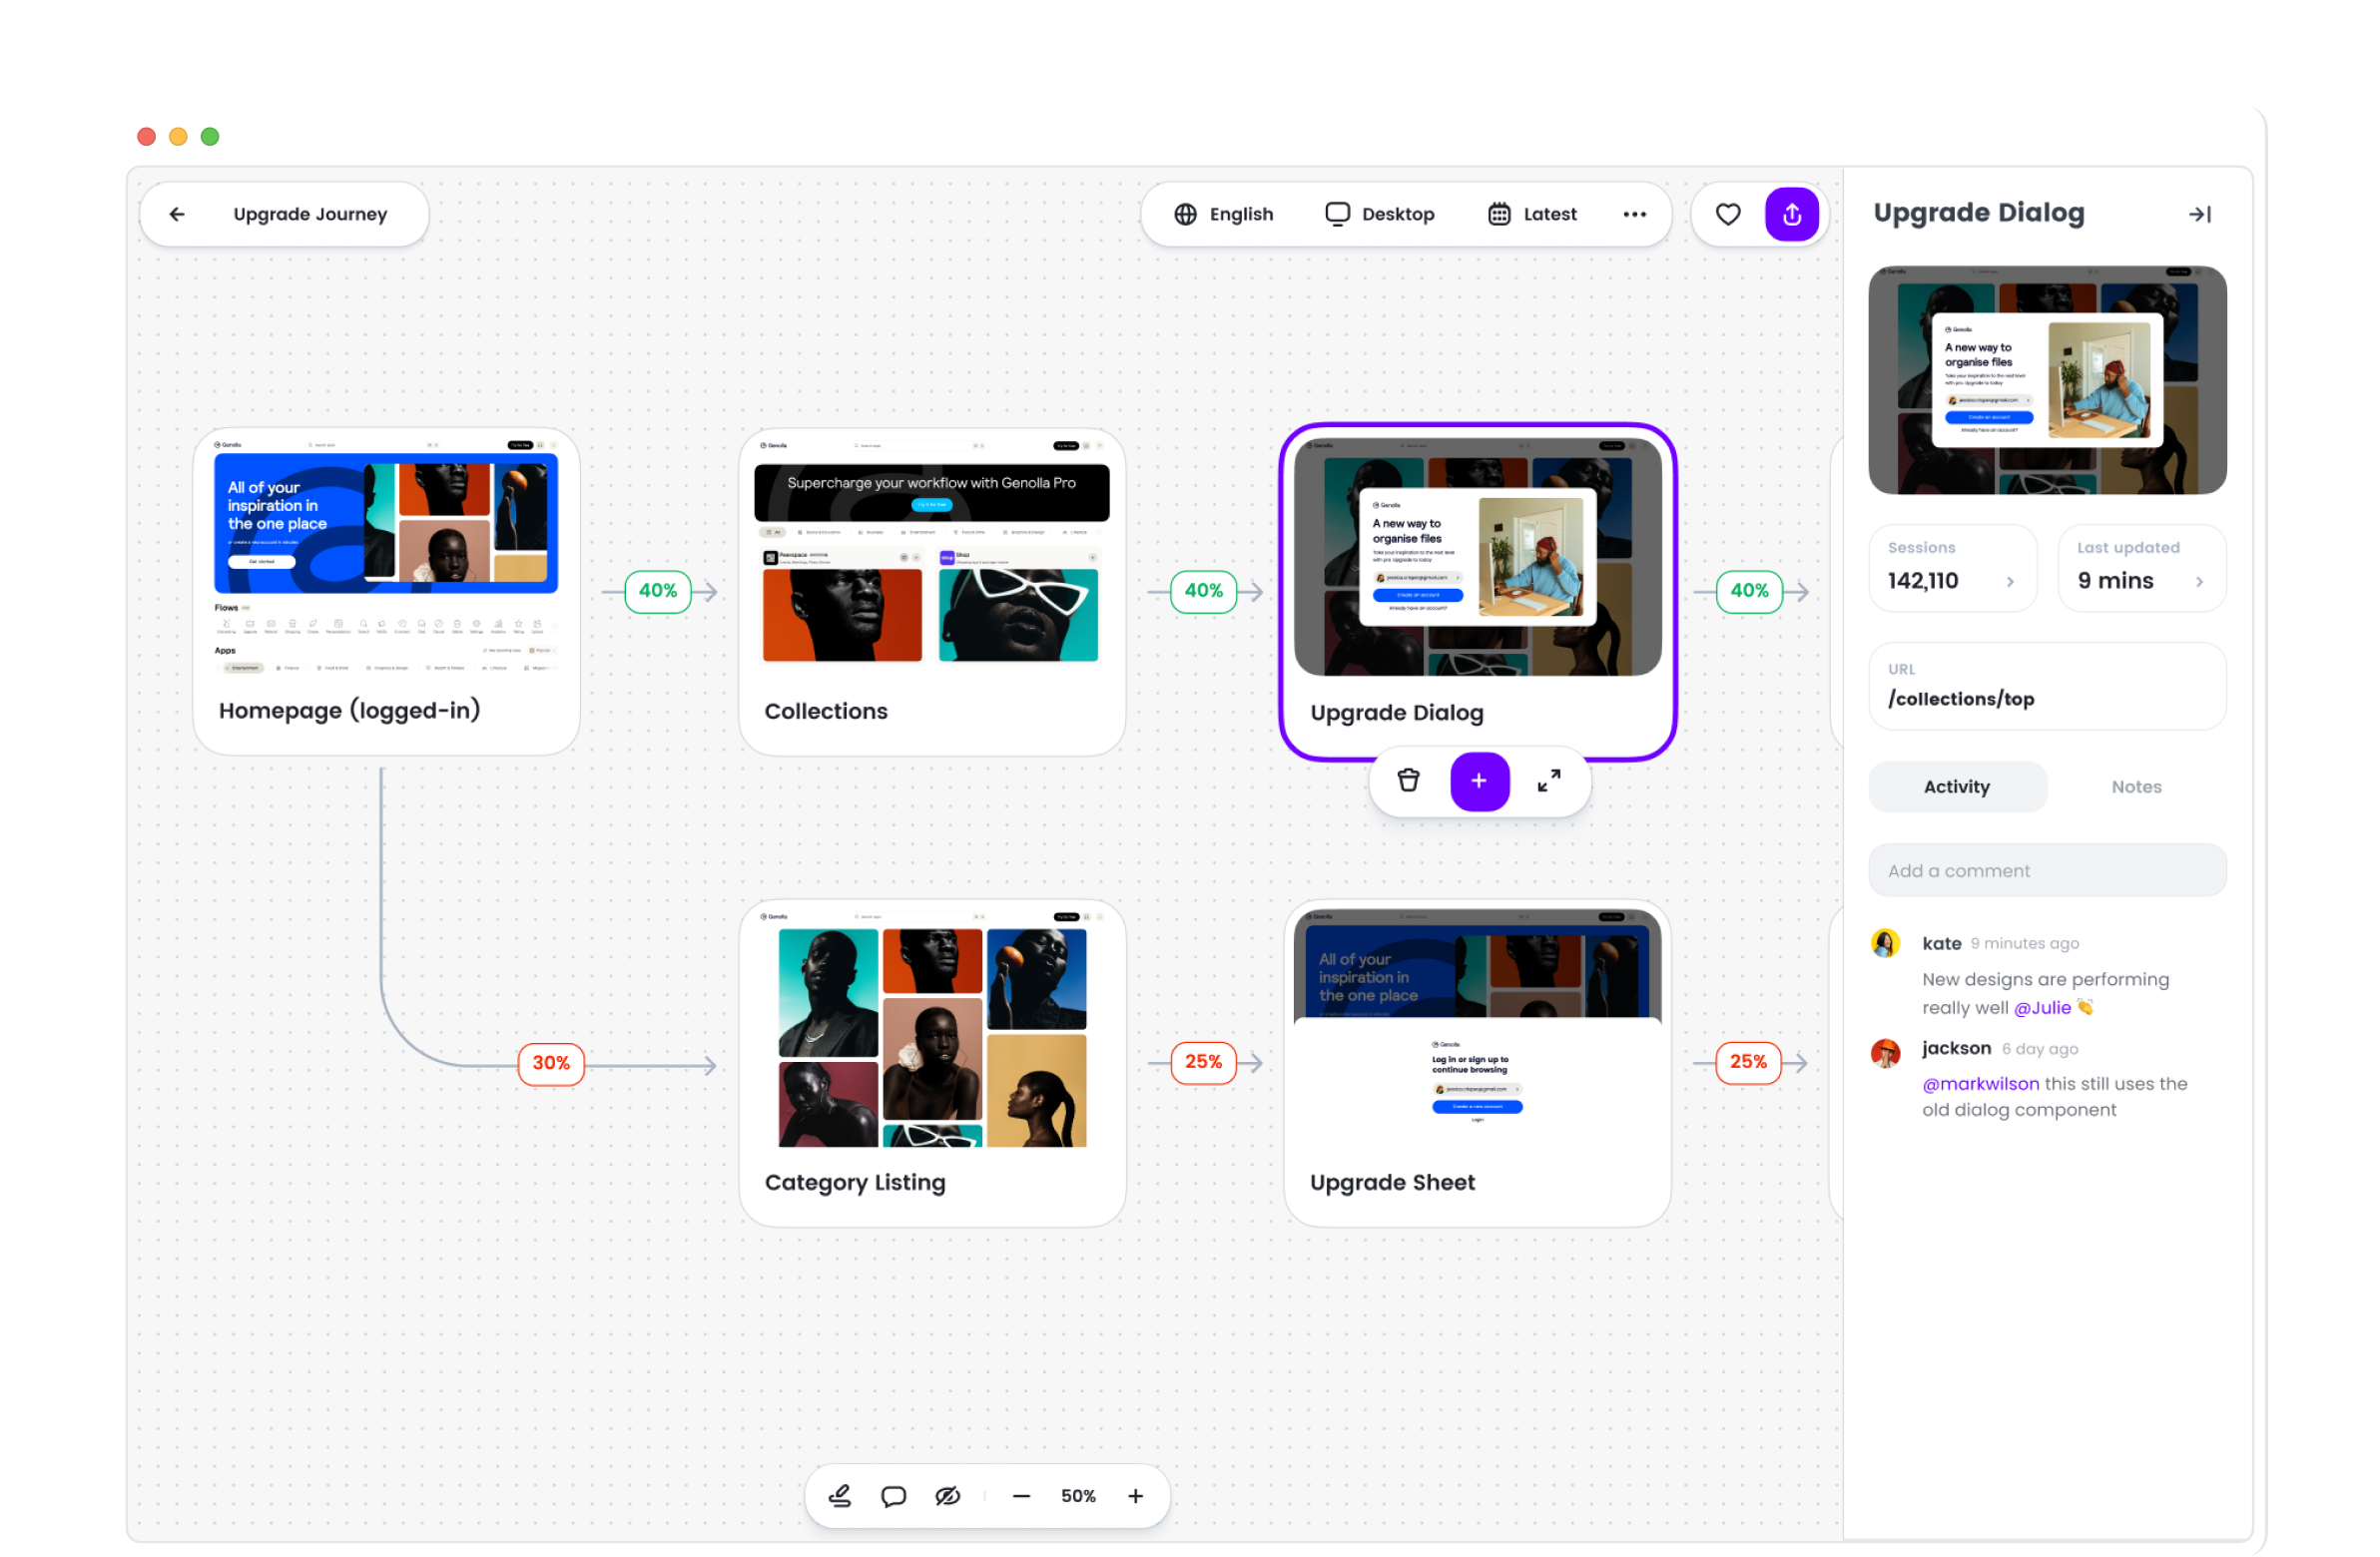Collapse the Upgrade Dialog side panel
2380x1557 pixels.
click(2199, 214)
